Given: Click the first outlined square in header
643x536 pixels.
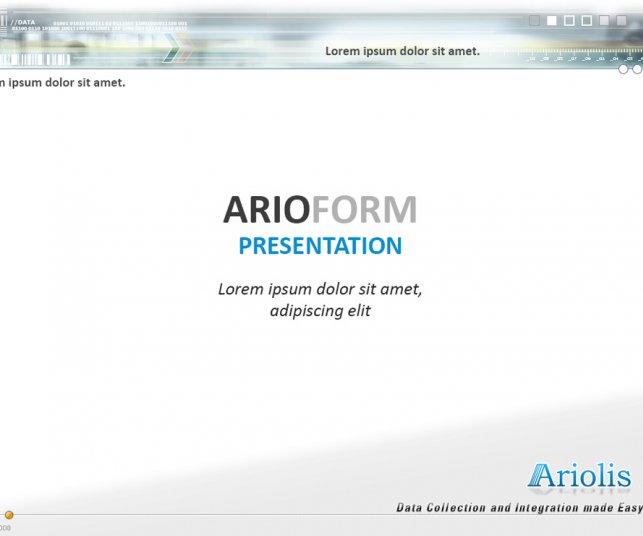Looking at the screenshot, I should 569,20.
